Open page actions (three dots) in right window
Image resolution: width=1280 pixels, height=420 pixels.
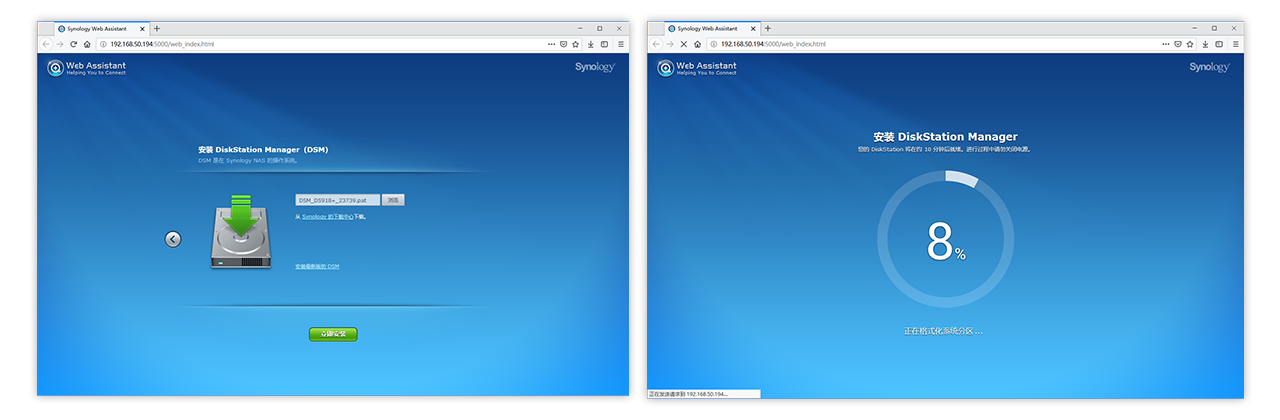pyautogui.click(x=1166, y=44)
